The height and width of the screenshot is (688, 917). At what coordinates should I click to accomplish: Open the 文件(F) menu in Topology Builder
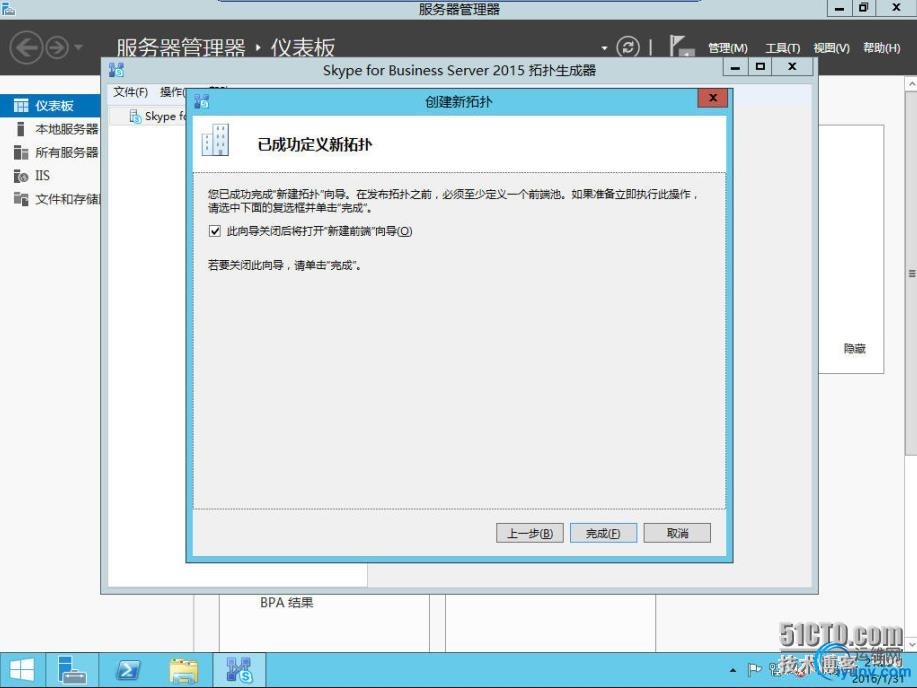[x=130, y=92]
